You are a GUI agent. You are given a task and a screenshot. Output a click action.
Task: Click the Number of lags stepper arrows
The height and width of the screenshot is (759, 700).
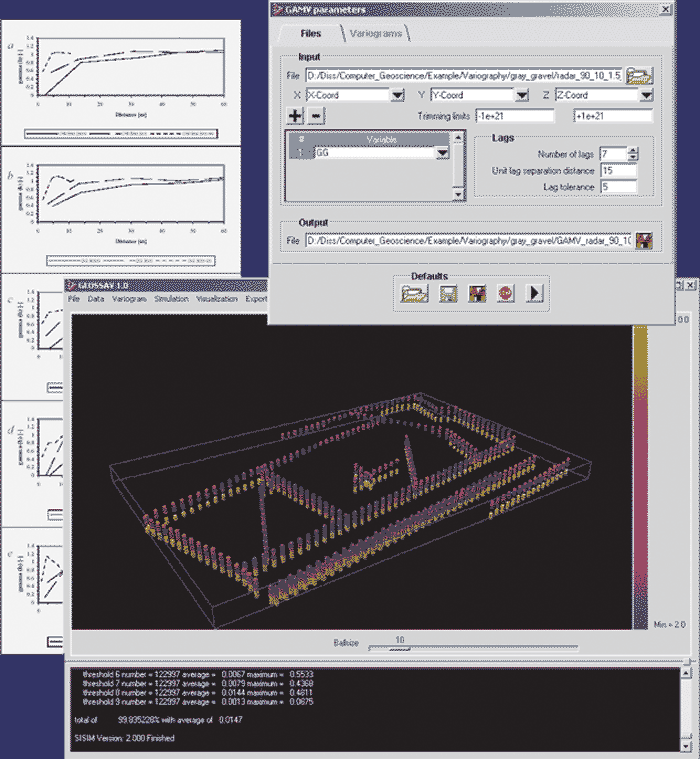point(633,153)
